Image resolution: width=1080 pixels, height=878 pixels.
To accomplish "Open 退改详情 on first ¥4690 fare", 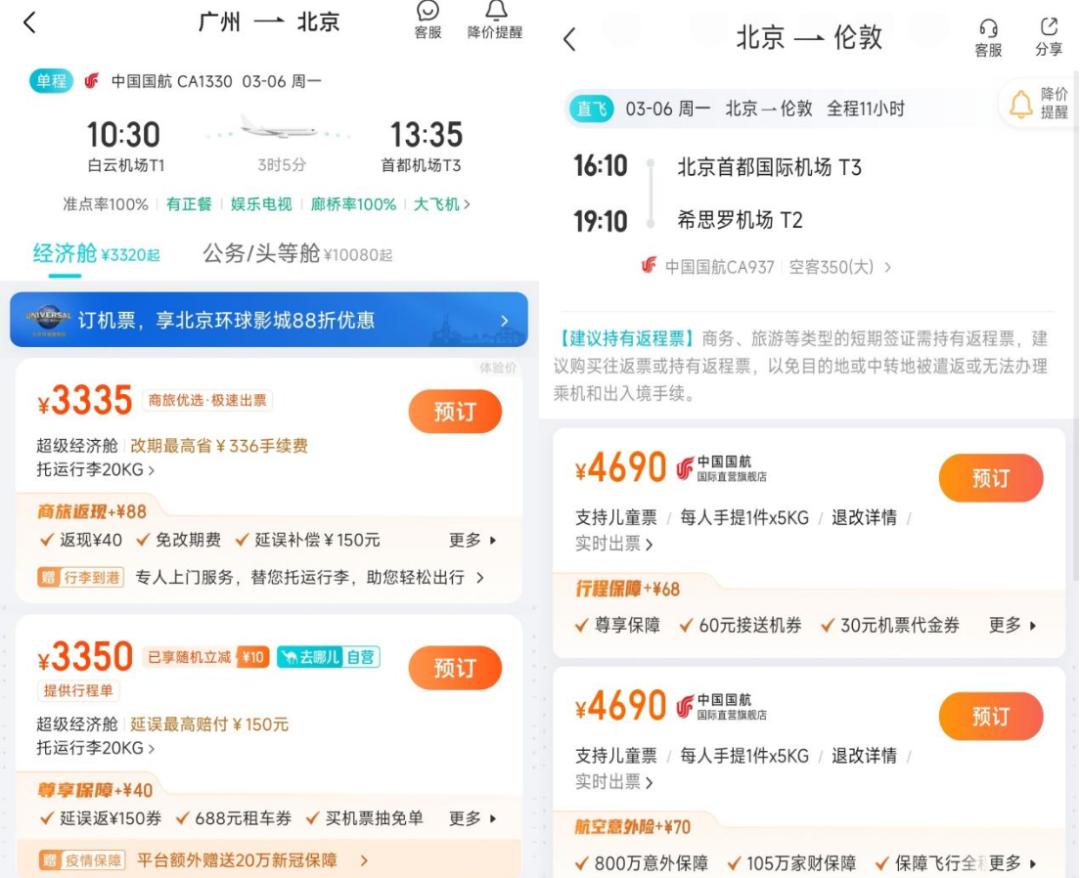I will click(x=864, y=517).
